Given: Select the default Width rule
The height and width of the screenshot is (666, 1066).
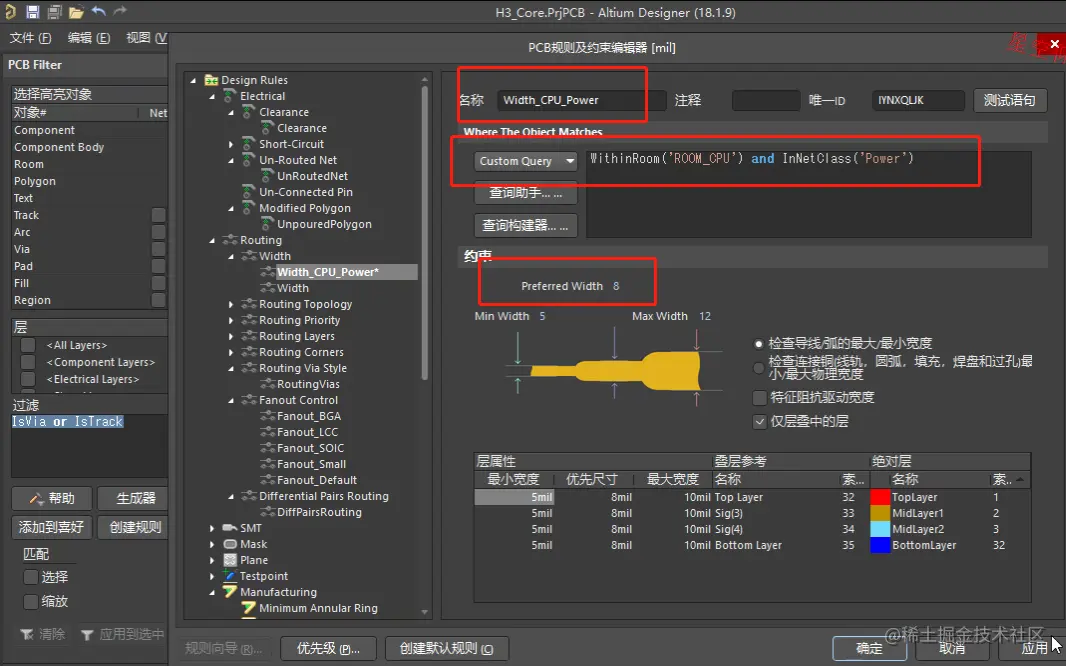Looking at the screenshot, I should click(292, 288).
